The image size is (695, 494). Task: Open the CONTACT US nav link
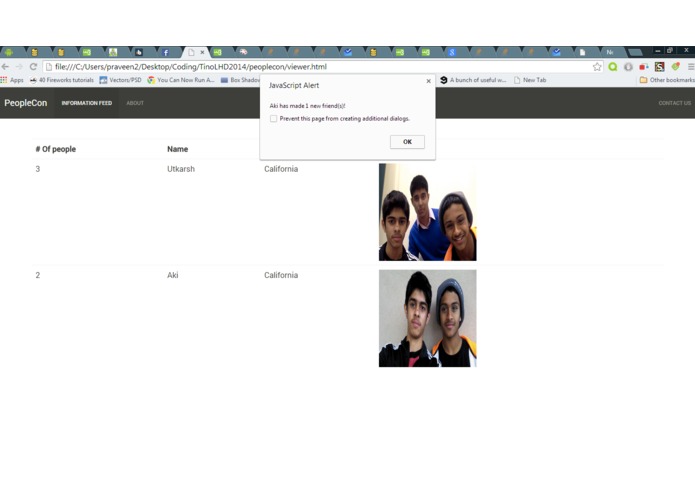(675, 103)
